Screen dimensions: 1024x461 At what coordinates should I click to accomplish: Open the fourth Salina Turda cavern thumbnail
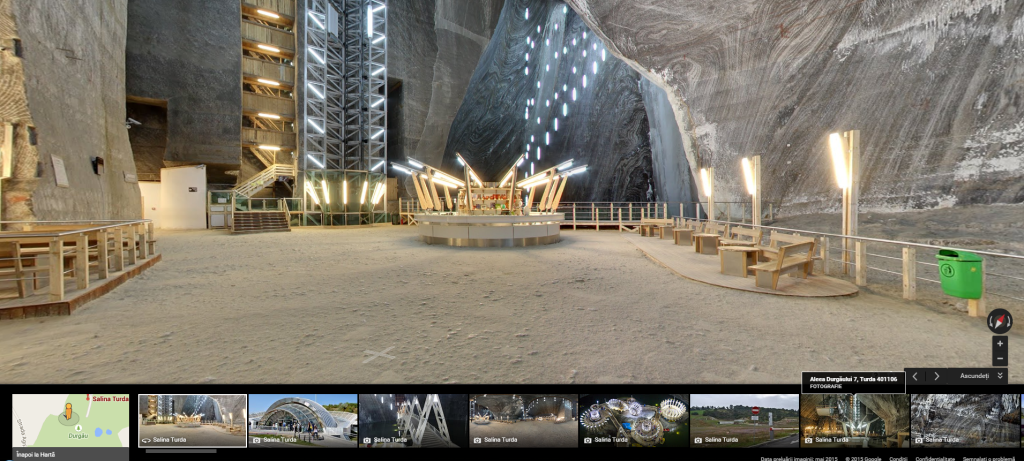click(x=524, y=421)
